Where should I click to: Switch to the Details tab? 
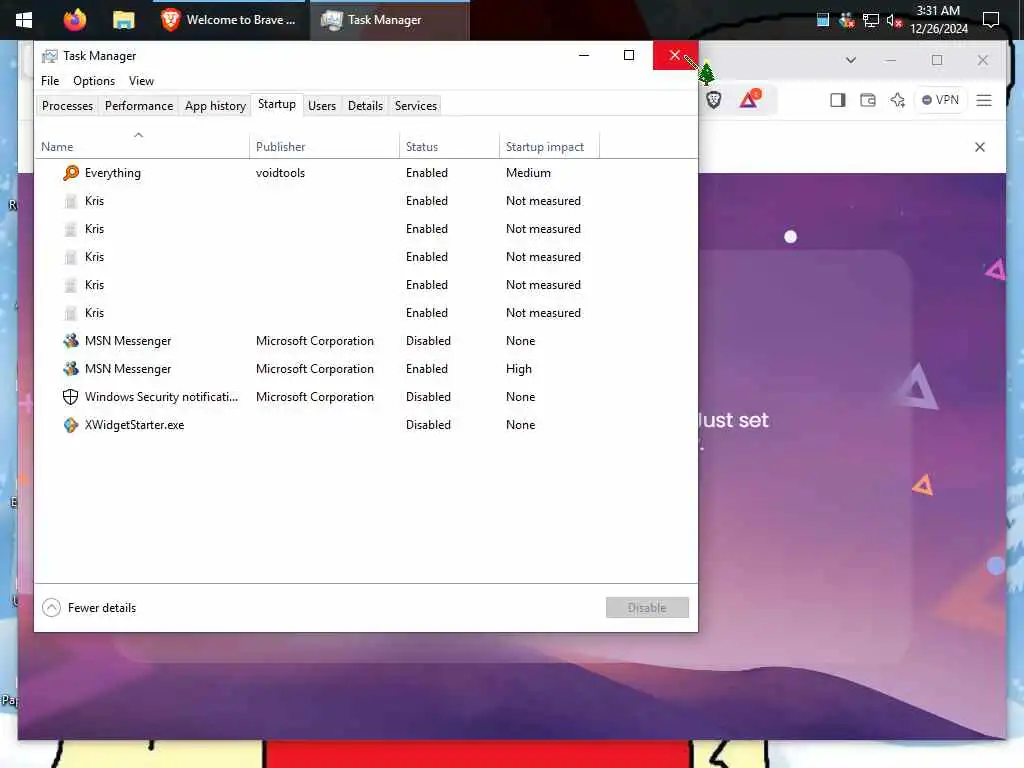(365, 106)
